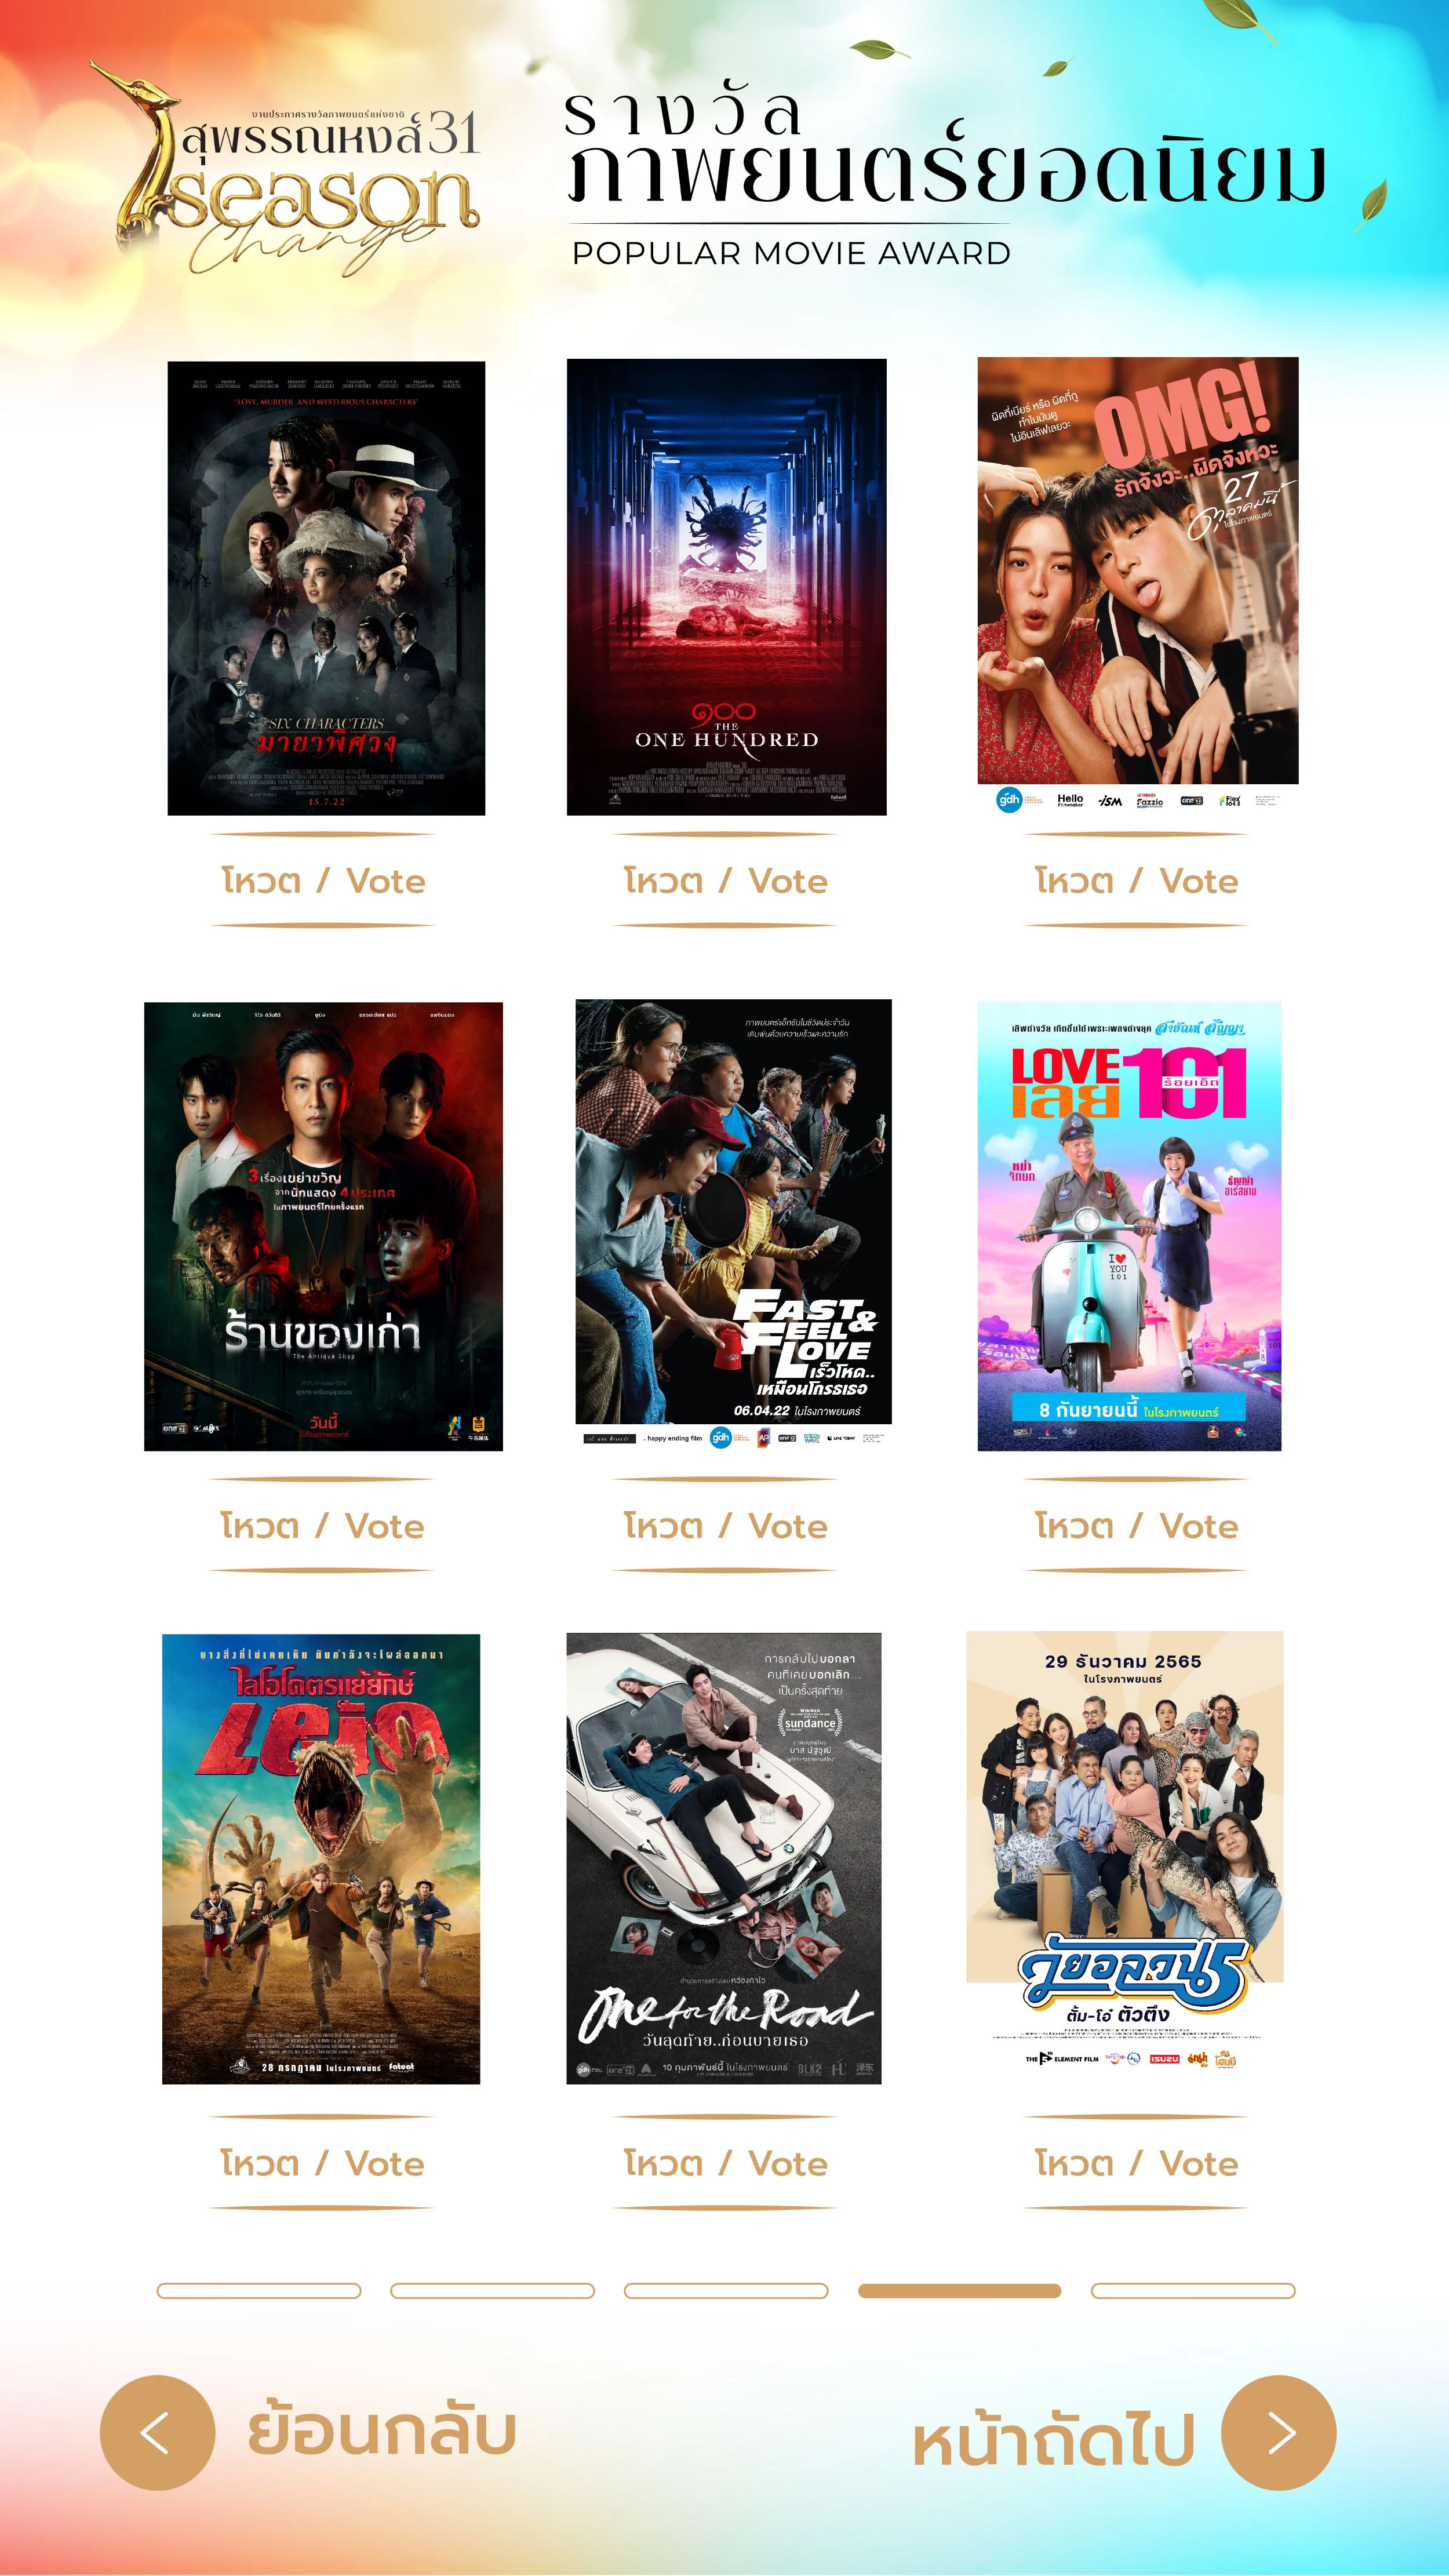Click the ย้อนกลับ back text link
Viewport: 1449px width, 2576px height.
[381, 2432]
